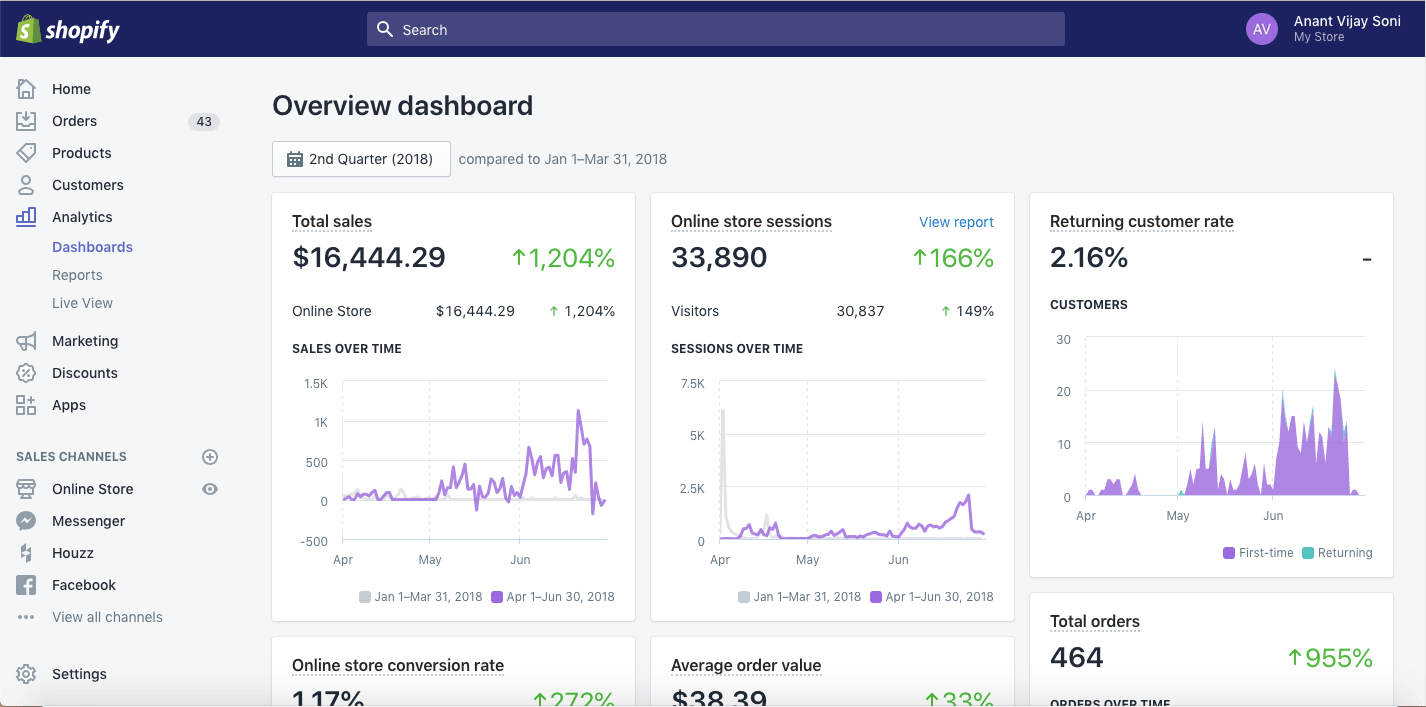Open Analytics in sidebar
Image resolution: width=1426 pixels, height=707 pixels.
(82, 217)
